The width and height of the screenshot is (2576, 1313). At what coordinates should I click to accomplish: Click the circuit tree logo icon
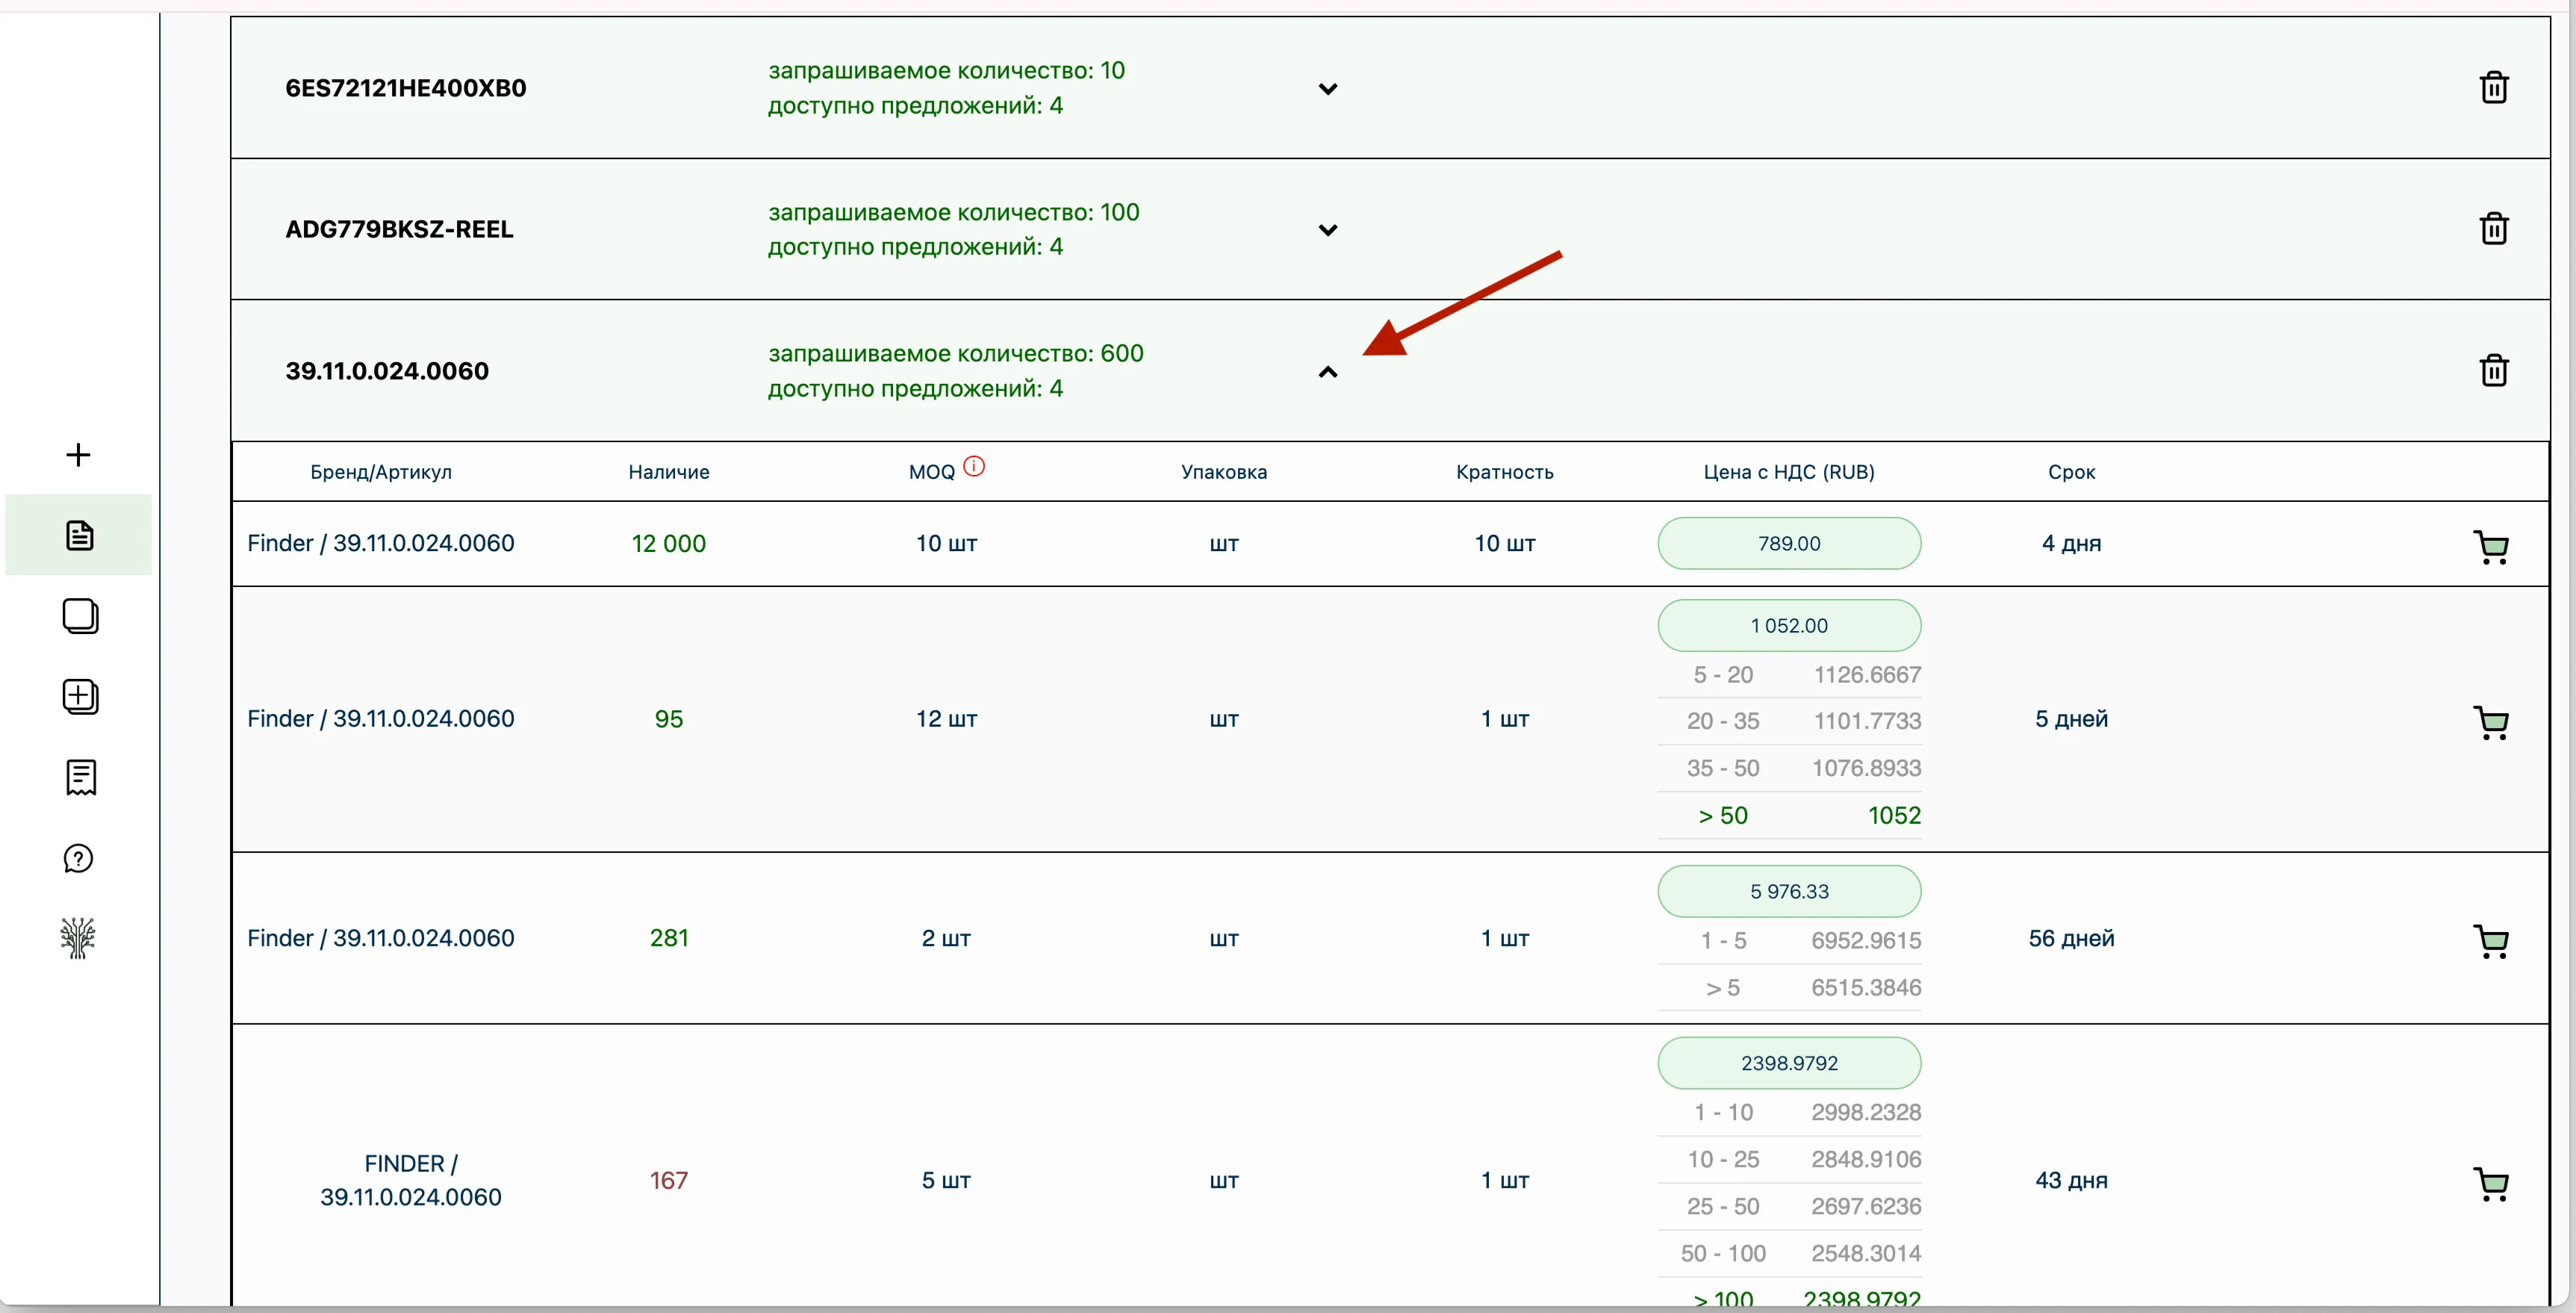78,938
